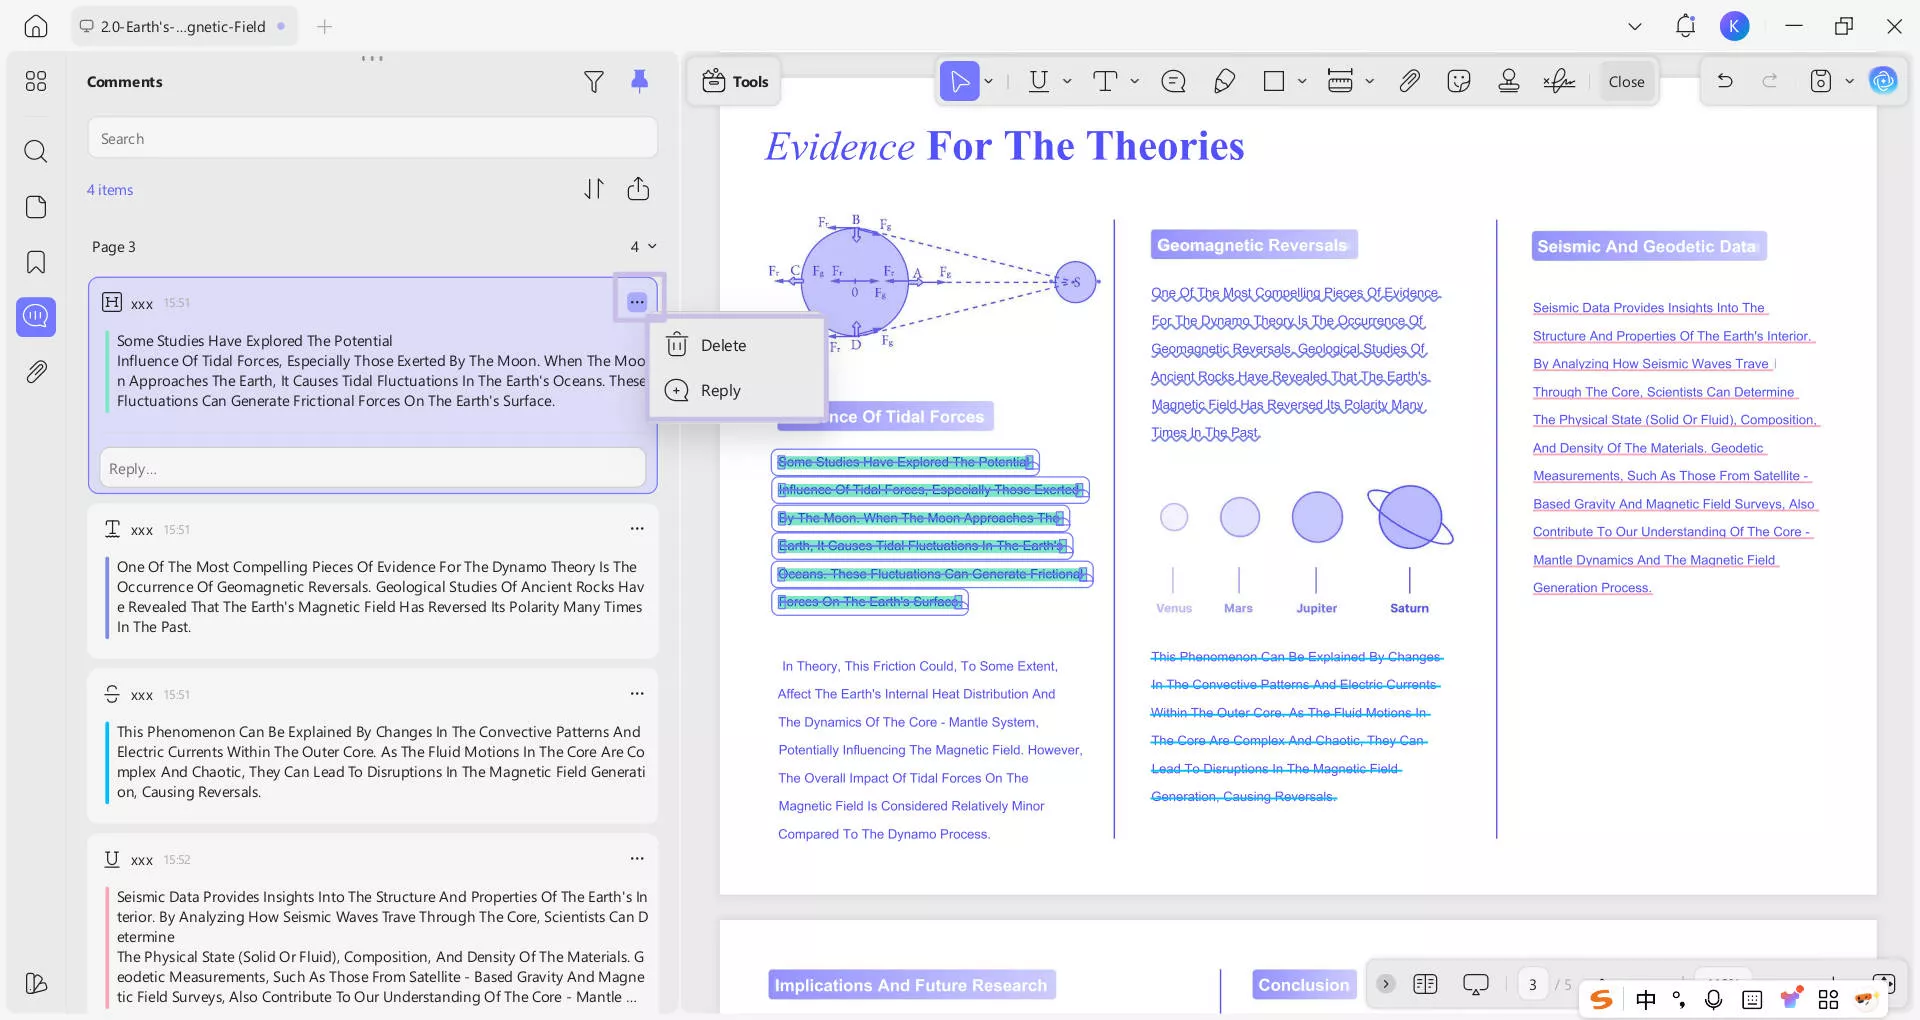Sort the comments list
This screenshot has height=1020, width=1920.
click(594, 189)
